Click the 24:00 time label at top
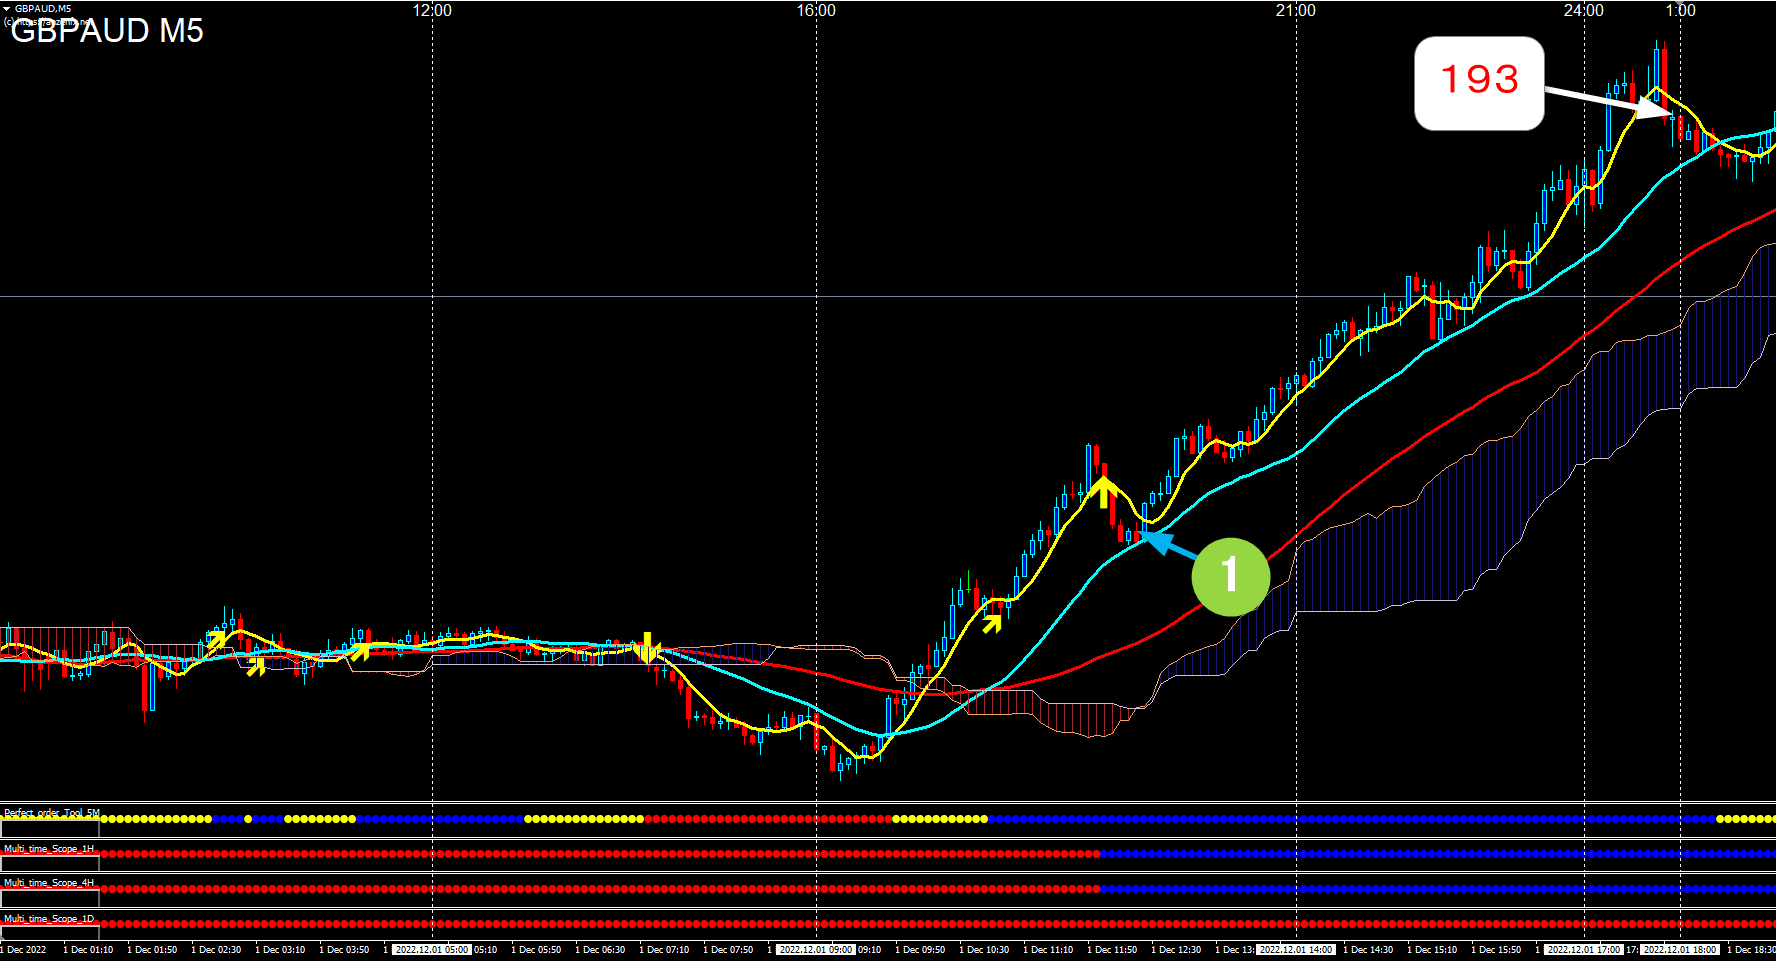Viewport: 1776px width, 961px height. (x=1584, y=10)
